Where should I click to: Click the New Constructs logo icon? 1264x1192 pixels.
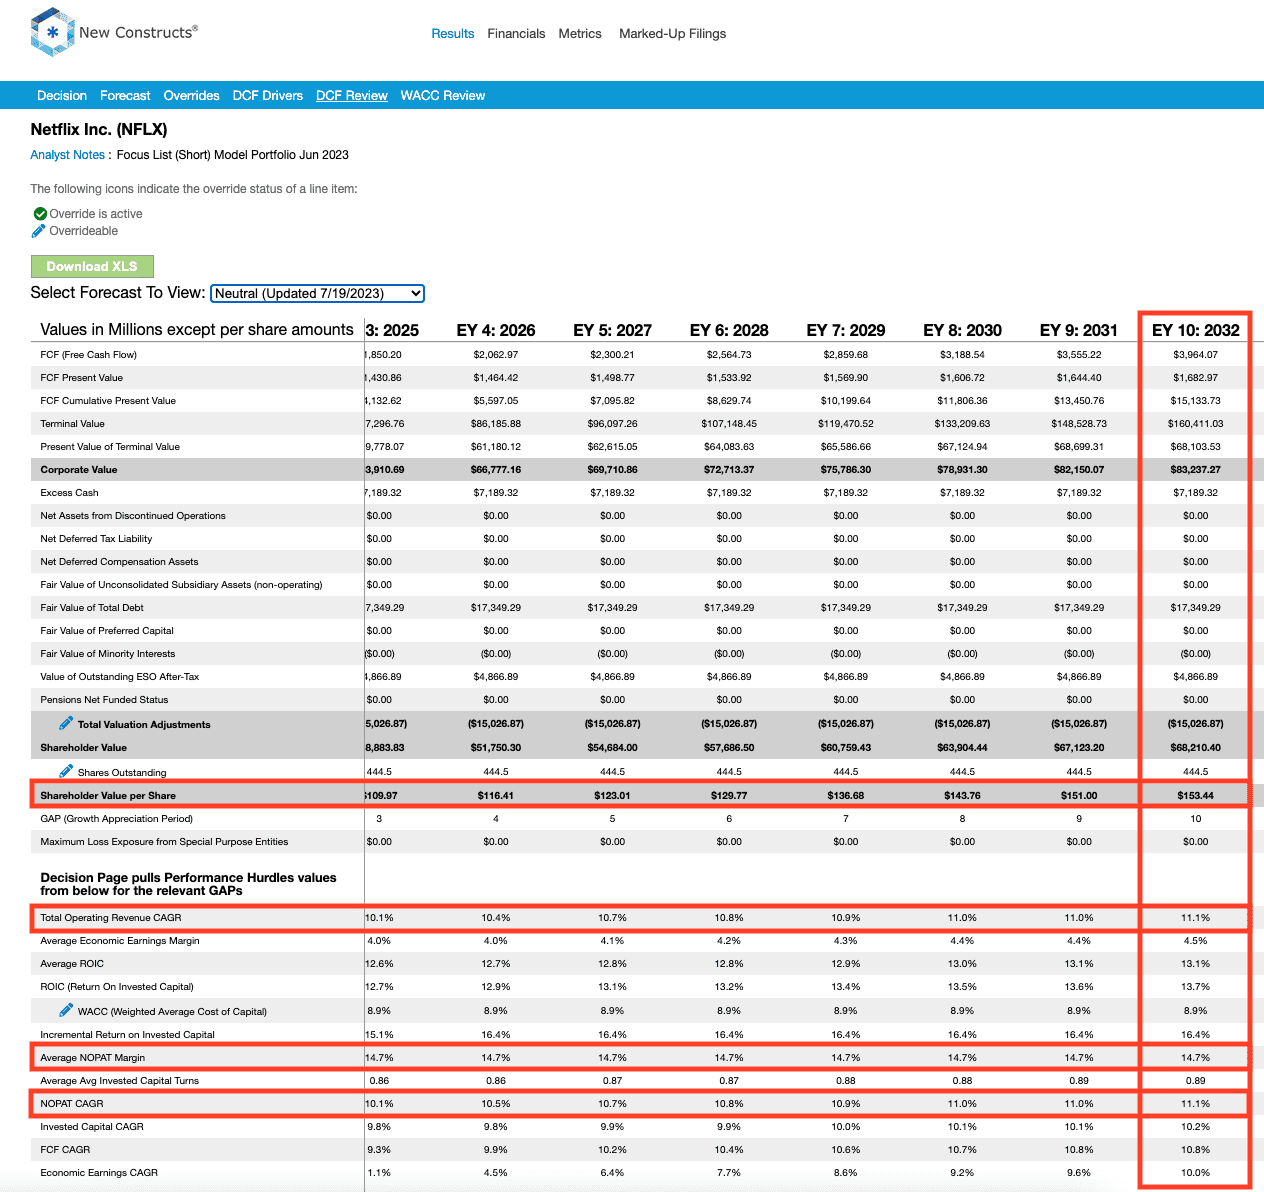pos(52,32)
